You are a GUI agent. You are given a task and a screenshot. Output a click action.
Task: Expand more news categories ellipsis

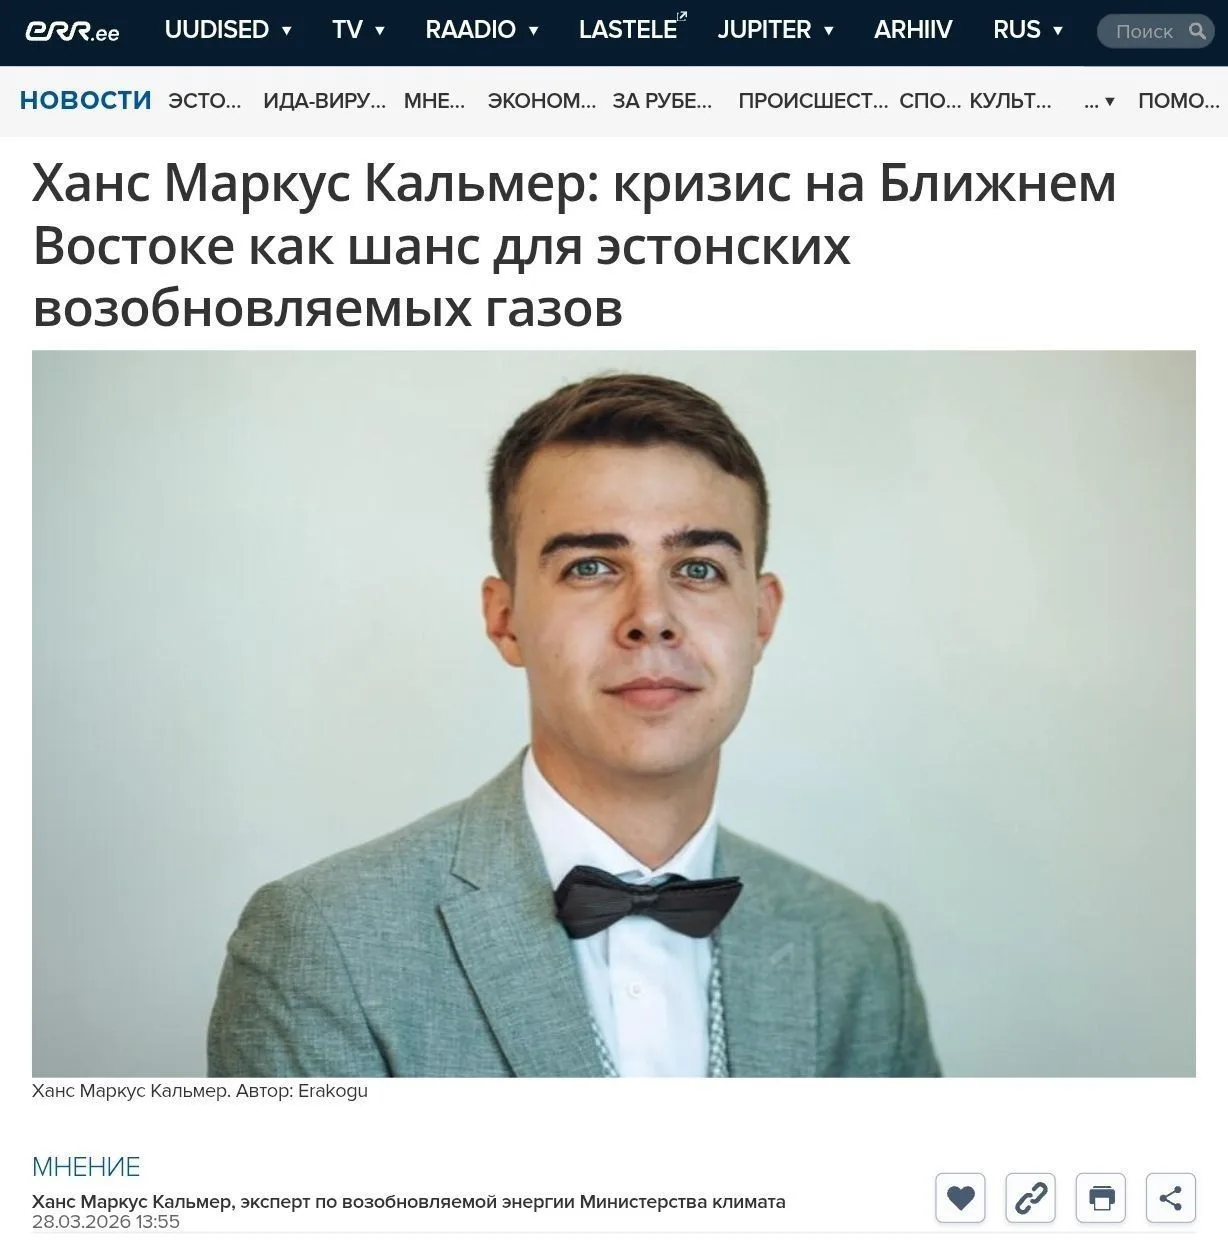(x=1099, y=101)
